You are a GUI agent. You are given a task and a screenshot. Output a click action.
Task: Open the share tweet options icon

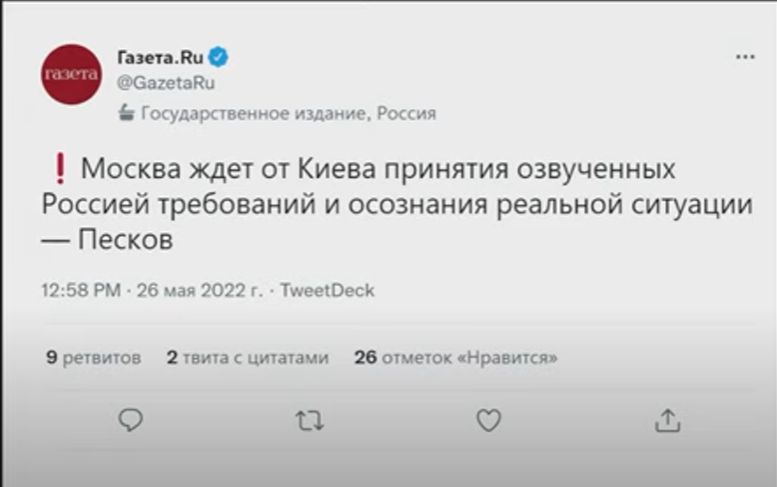pos(667,420)
